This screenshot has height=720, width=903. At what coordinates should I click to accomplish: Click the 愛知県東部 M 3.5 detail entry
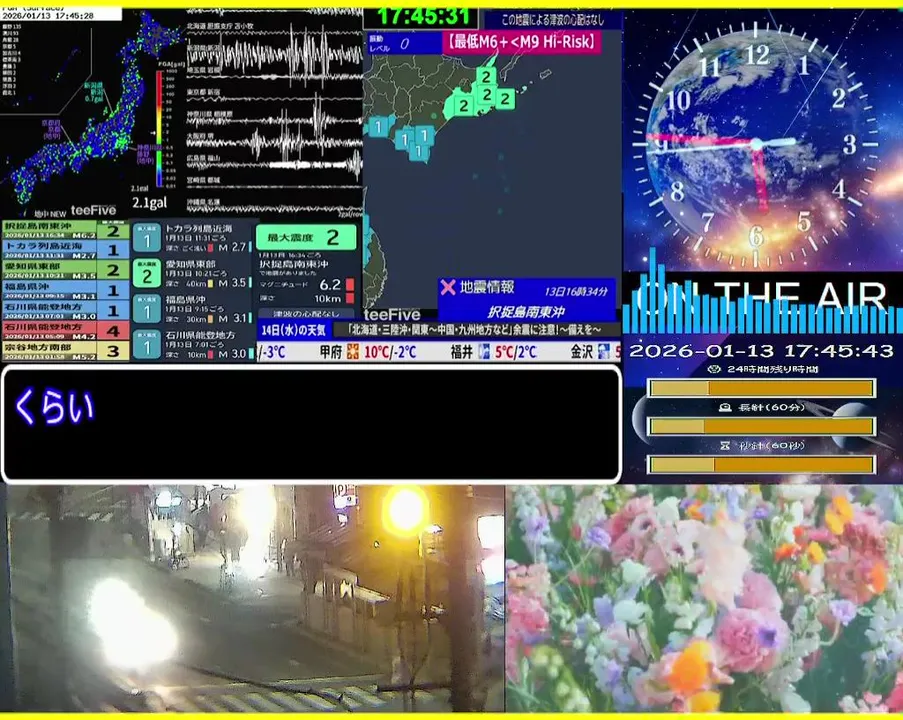(207, 274)
